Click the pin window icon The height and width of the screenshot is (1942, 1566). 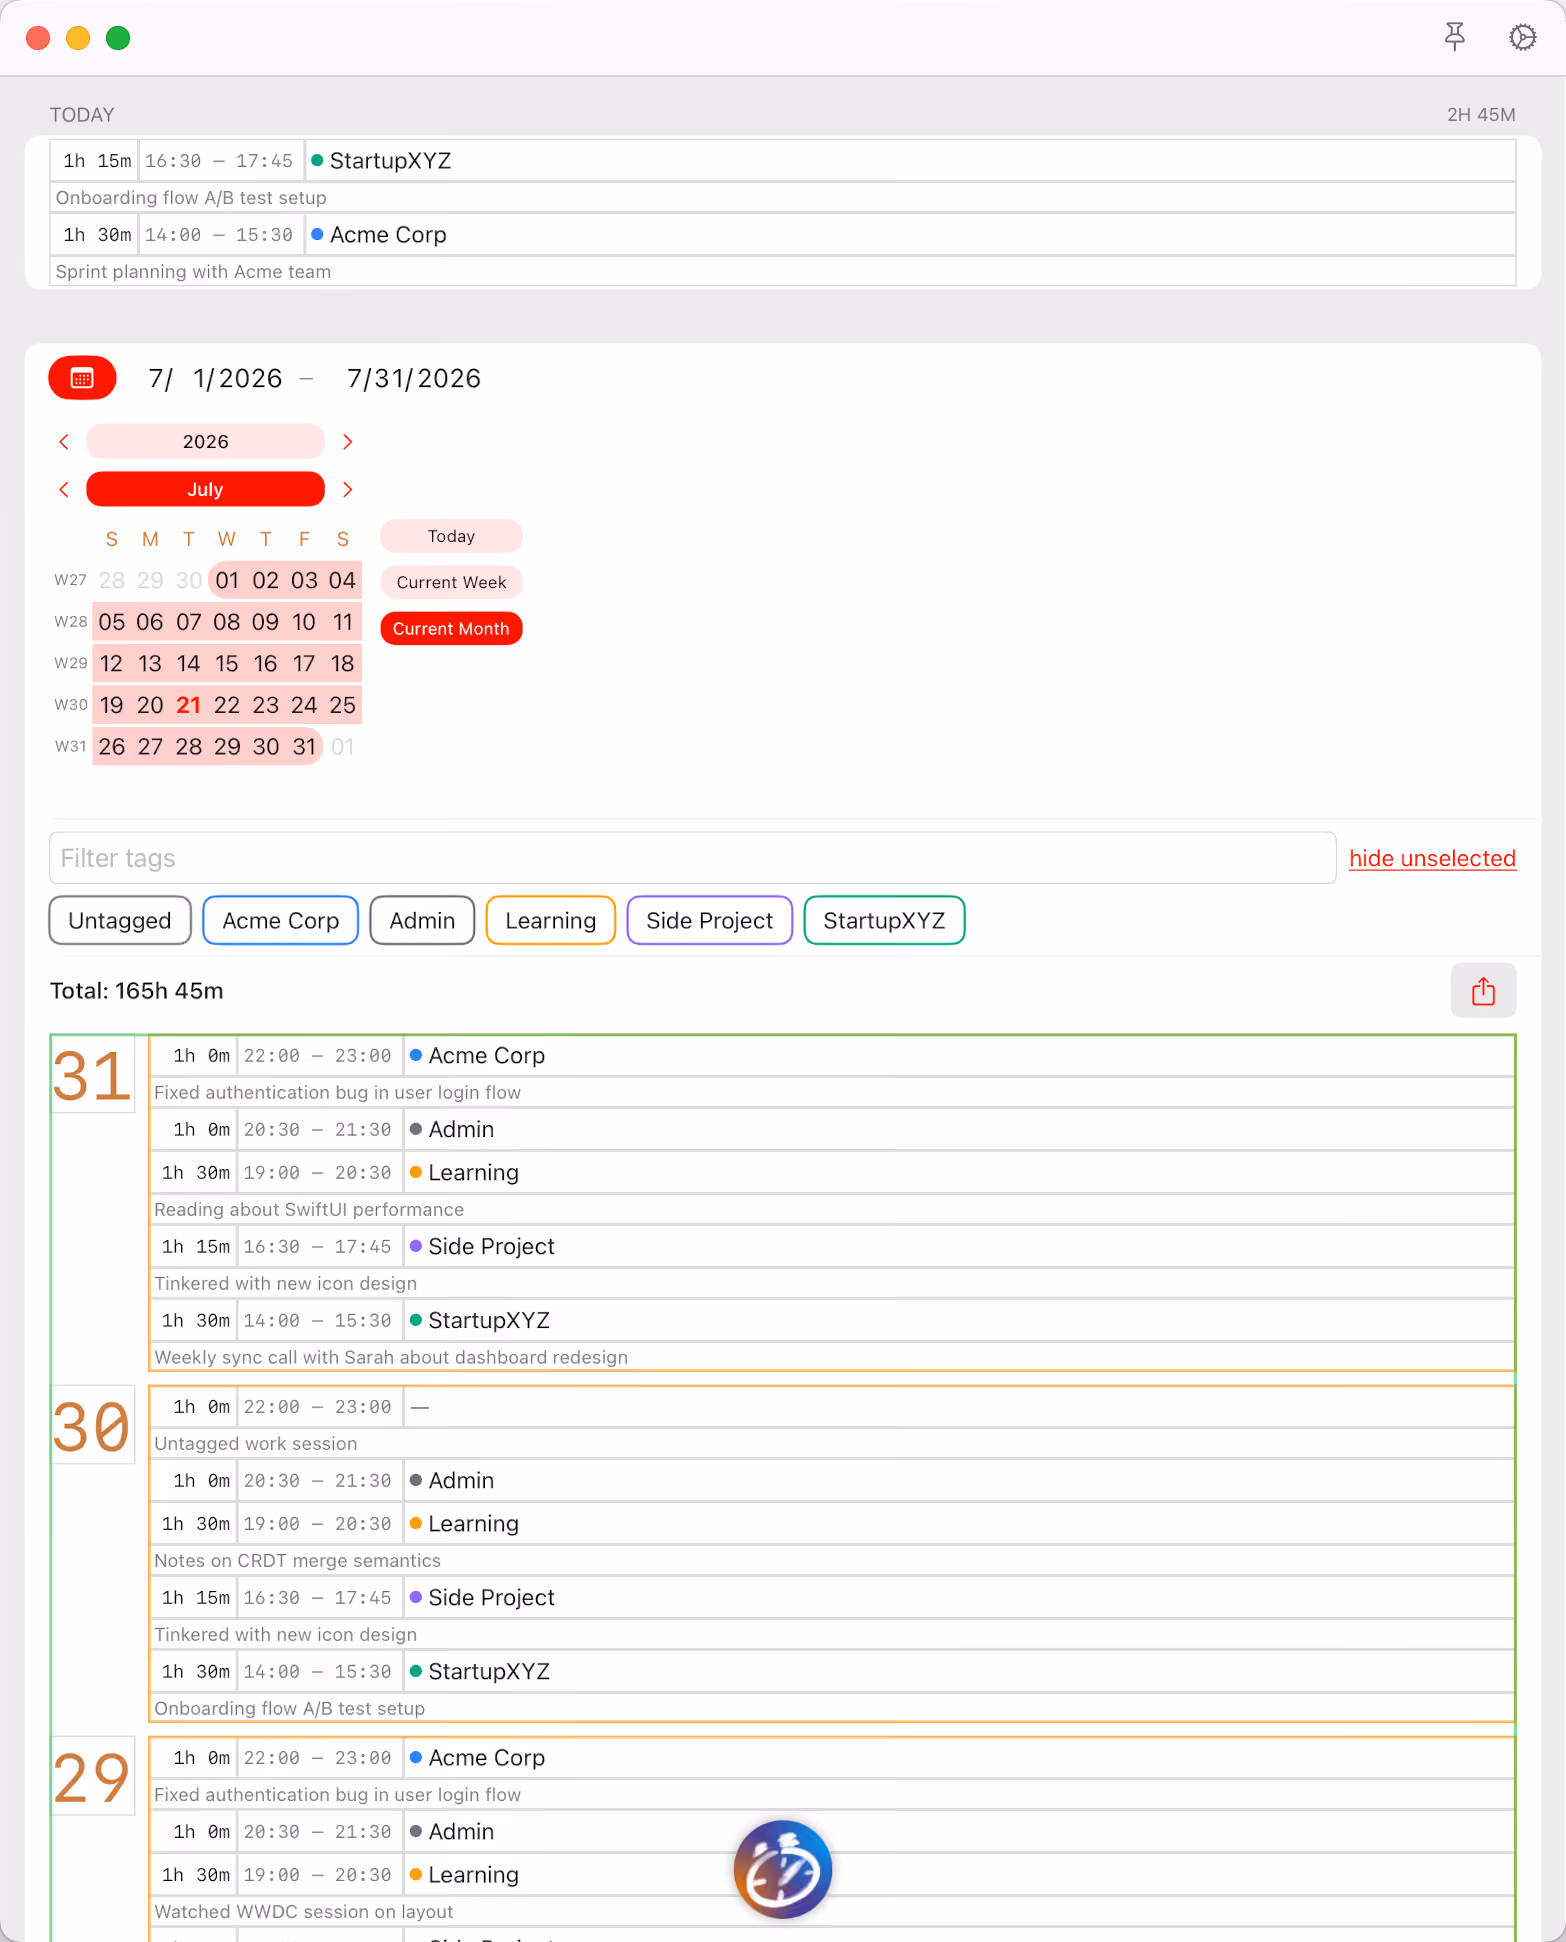point(1455,38)
